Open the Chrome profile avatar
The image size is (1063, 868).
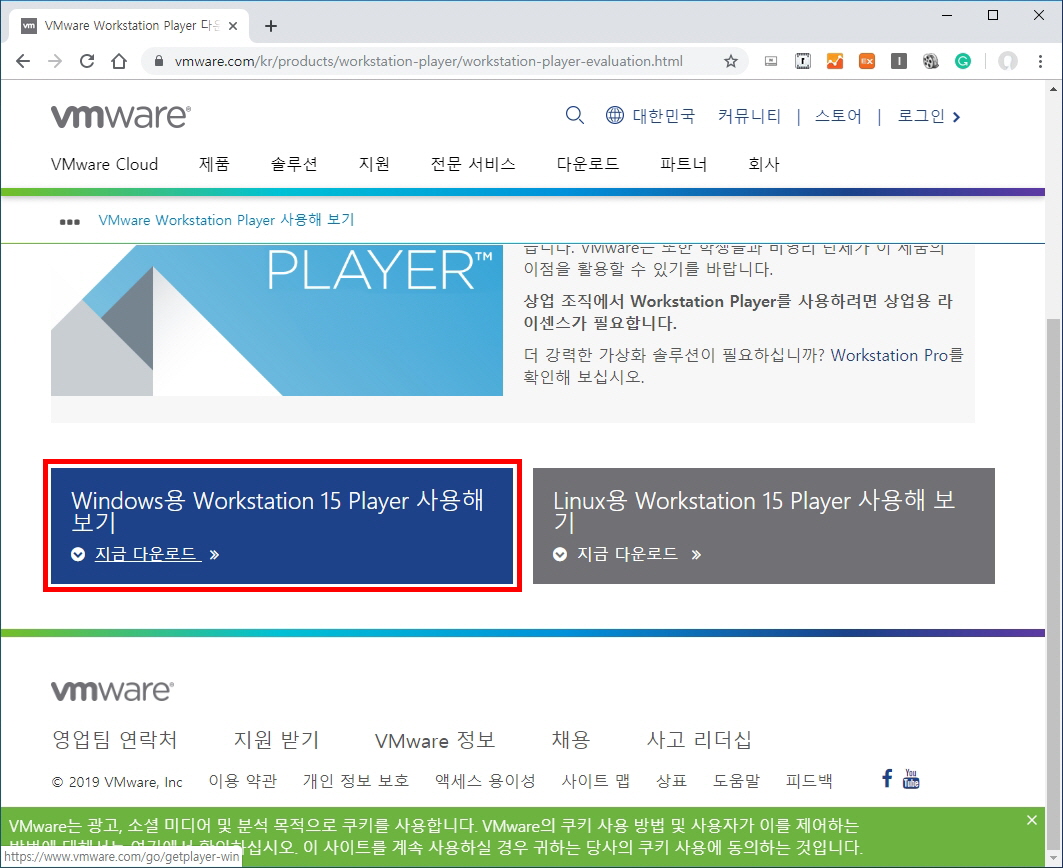coord(1008,61)
